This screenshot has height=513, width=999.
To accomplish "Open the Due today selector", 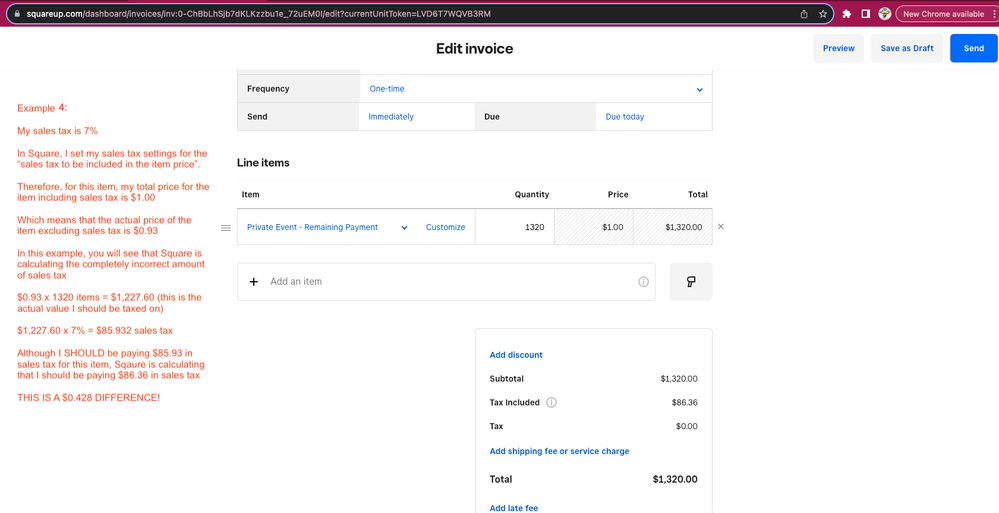I will (x=654, y=117).
